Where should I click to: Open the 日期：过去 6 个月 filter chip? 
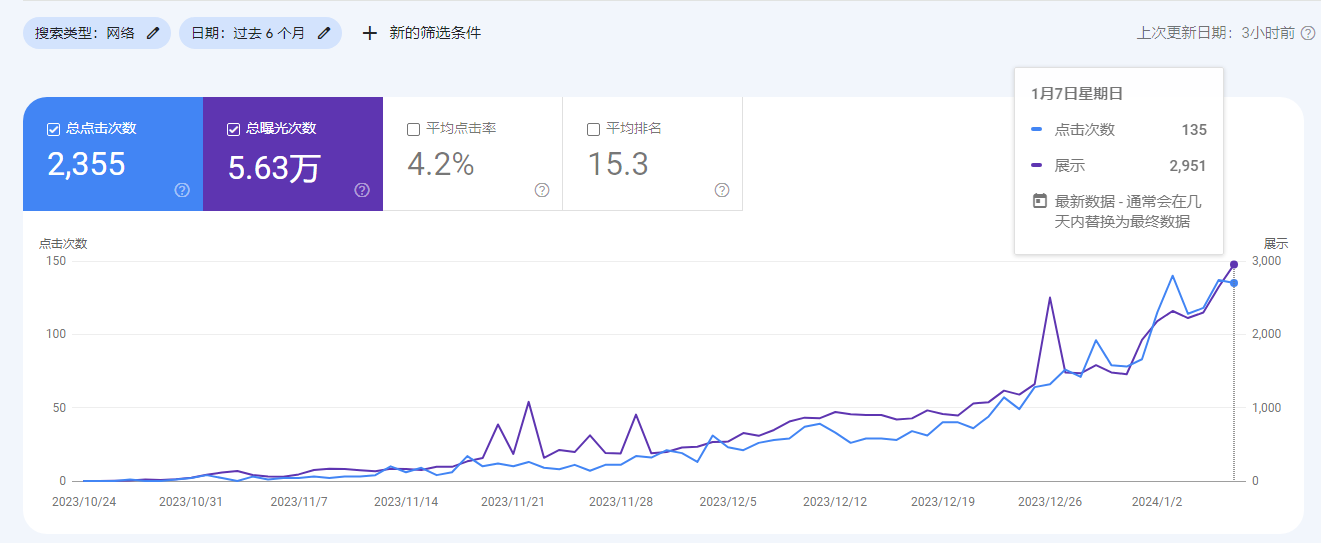(x=248, y=33)
